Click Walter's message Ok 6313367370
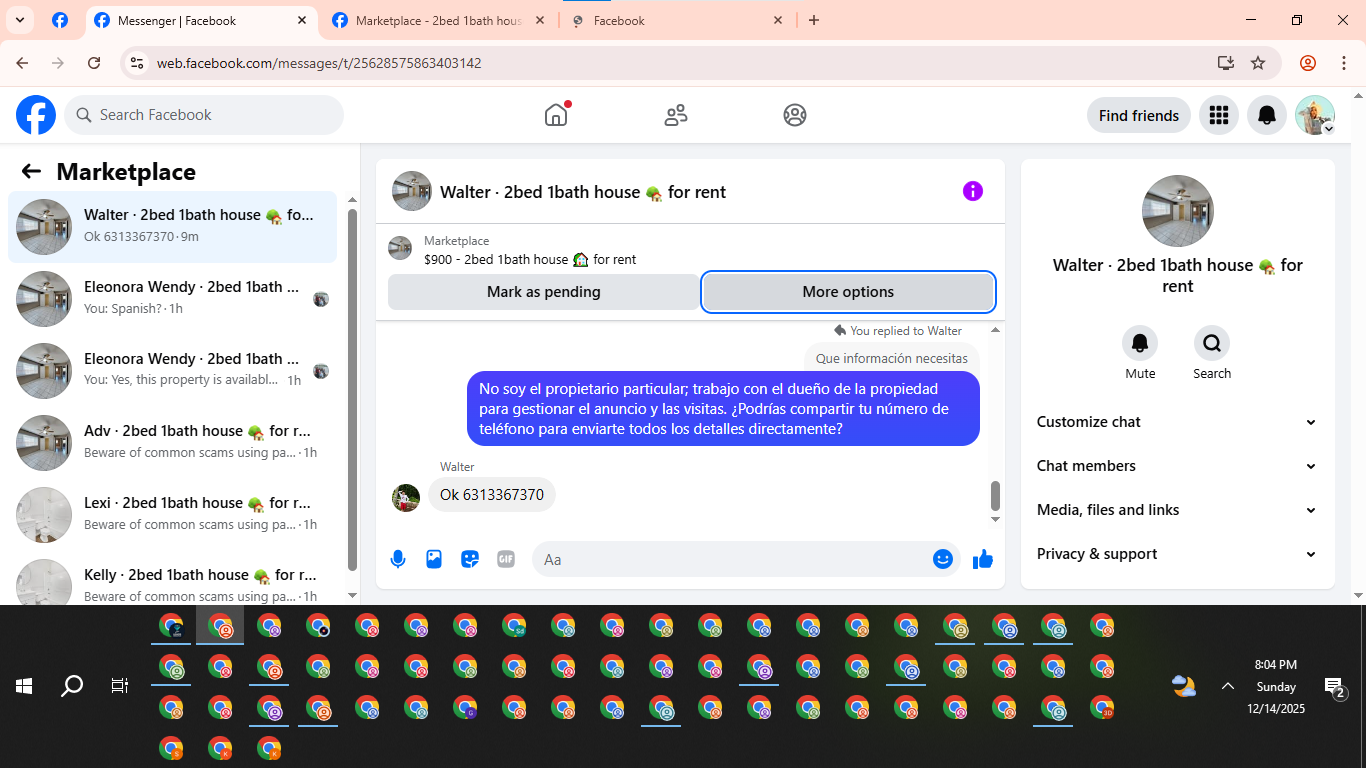 492,495
